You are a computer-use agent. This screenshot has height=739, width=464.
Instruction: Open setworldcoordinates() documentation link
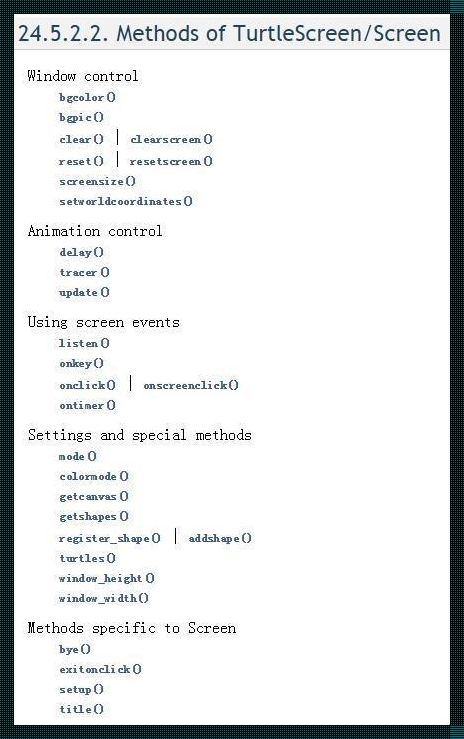click(x=126, y=201)
